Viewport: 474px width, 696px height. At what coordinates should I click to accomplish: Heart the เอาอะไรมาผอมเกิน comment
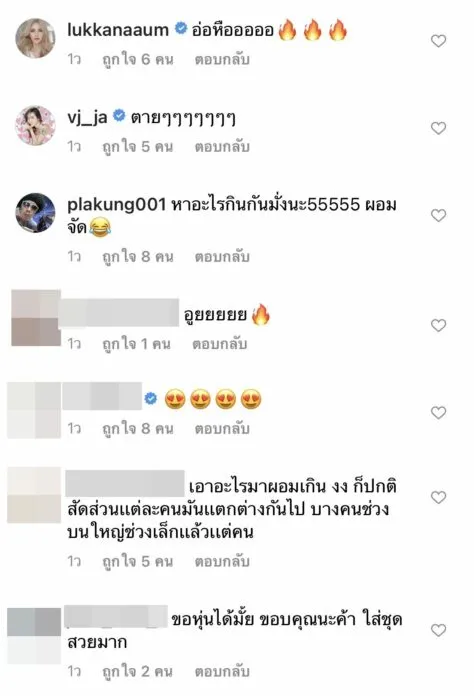click(x=438, y=498)
